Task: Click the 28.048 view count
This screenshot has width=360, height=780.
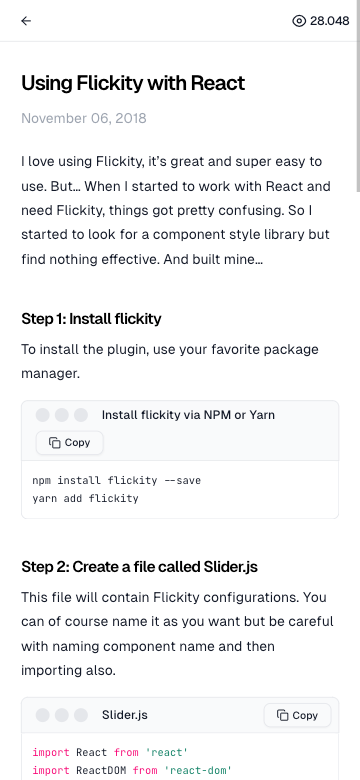Action: click(x=330, y=21)
